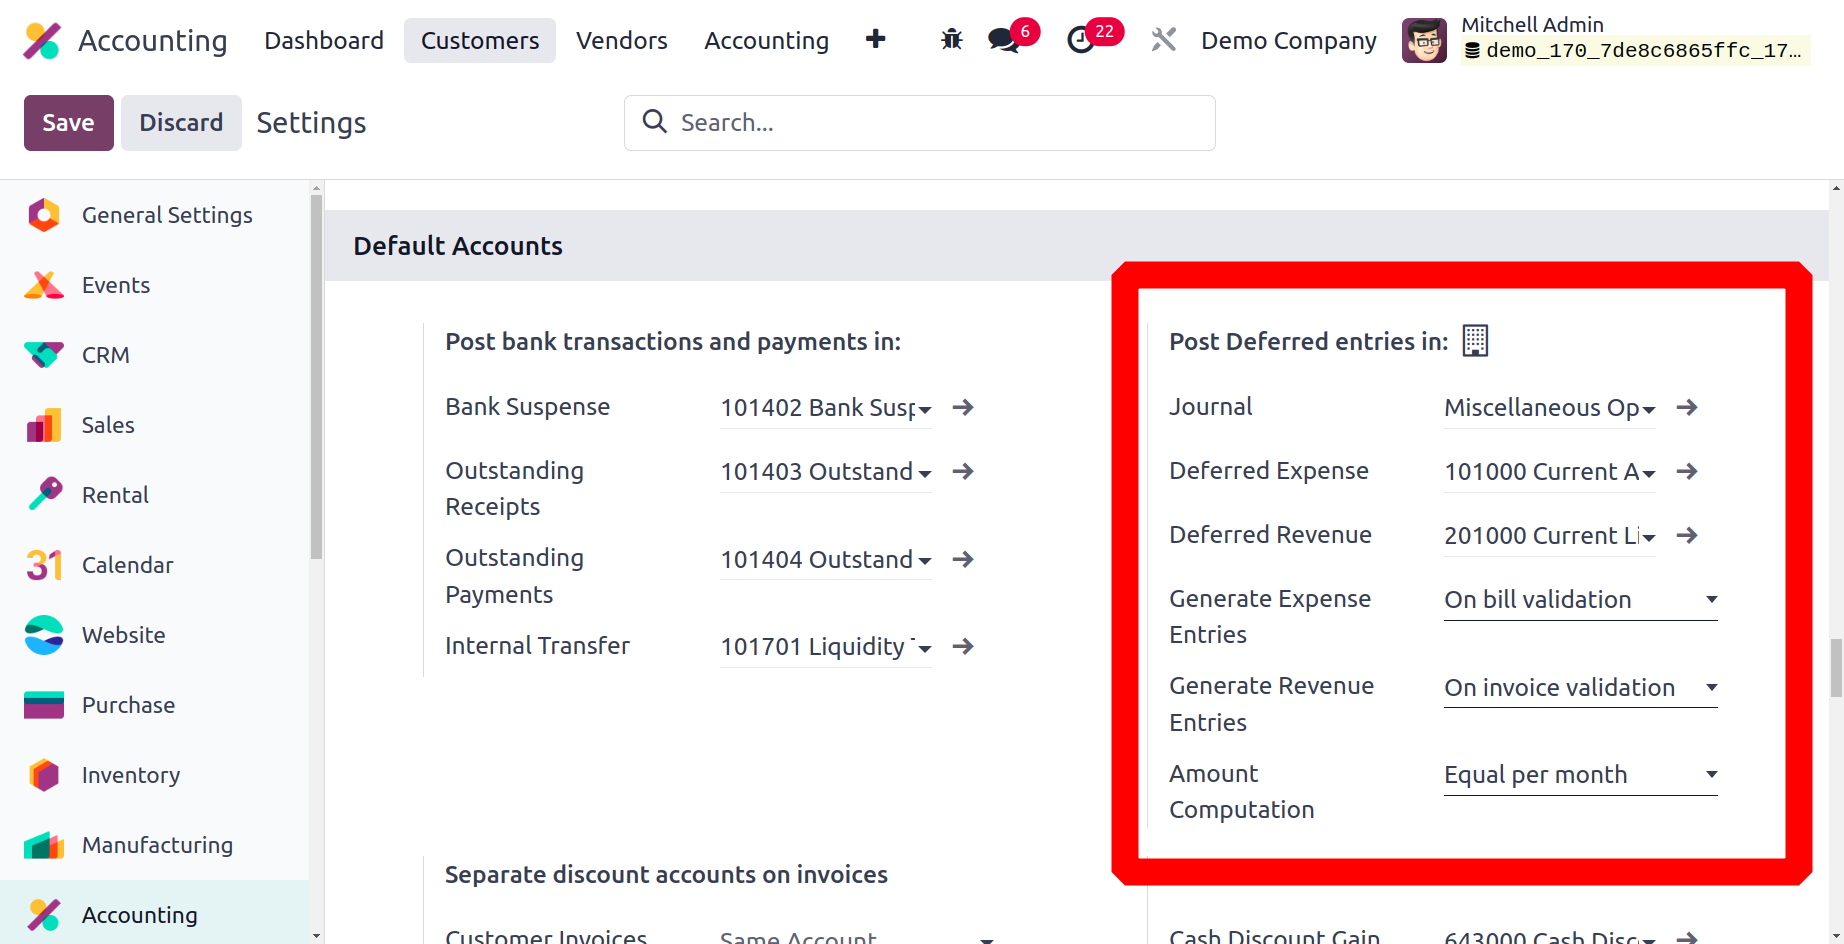The image size is (1844, 944).
Task: Focus the settings Search field
Action: click(920, 123)
